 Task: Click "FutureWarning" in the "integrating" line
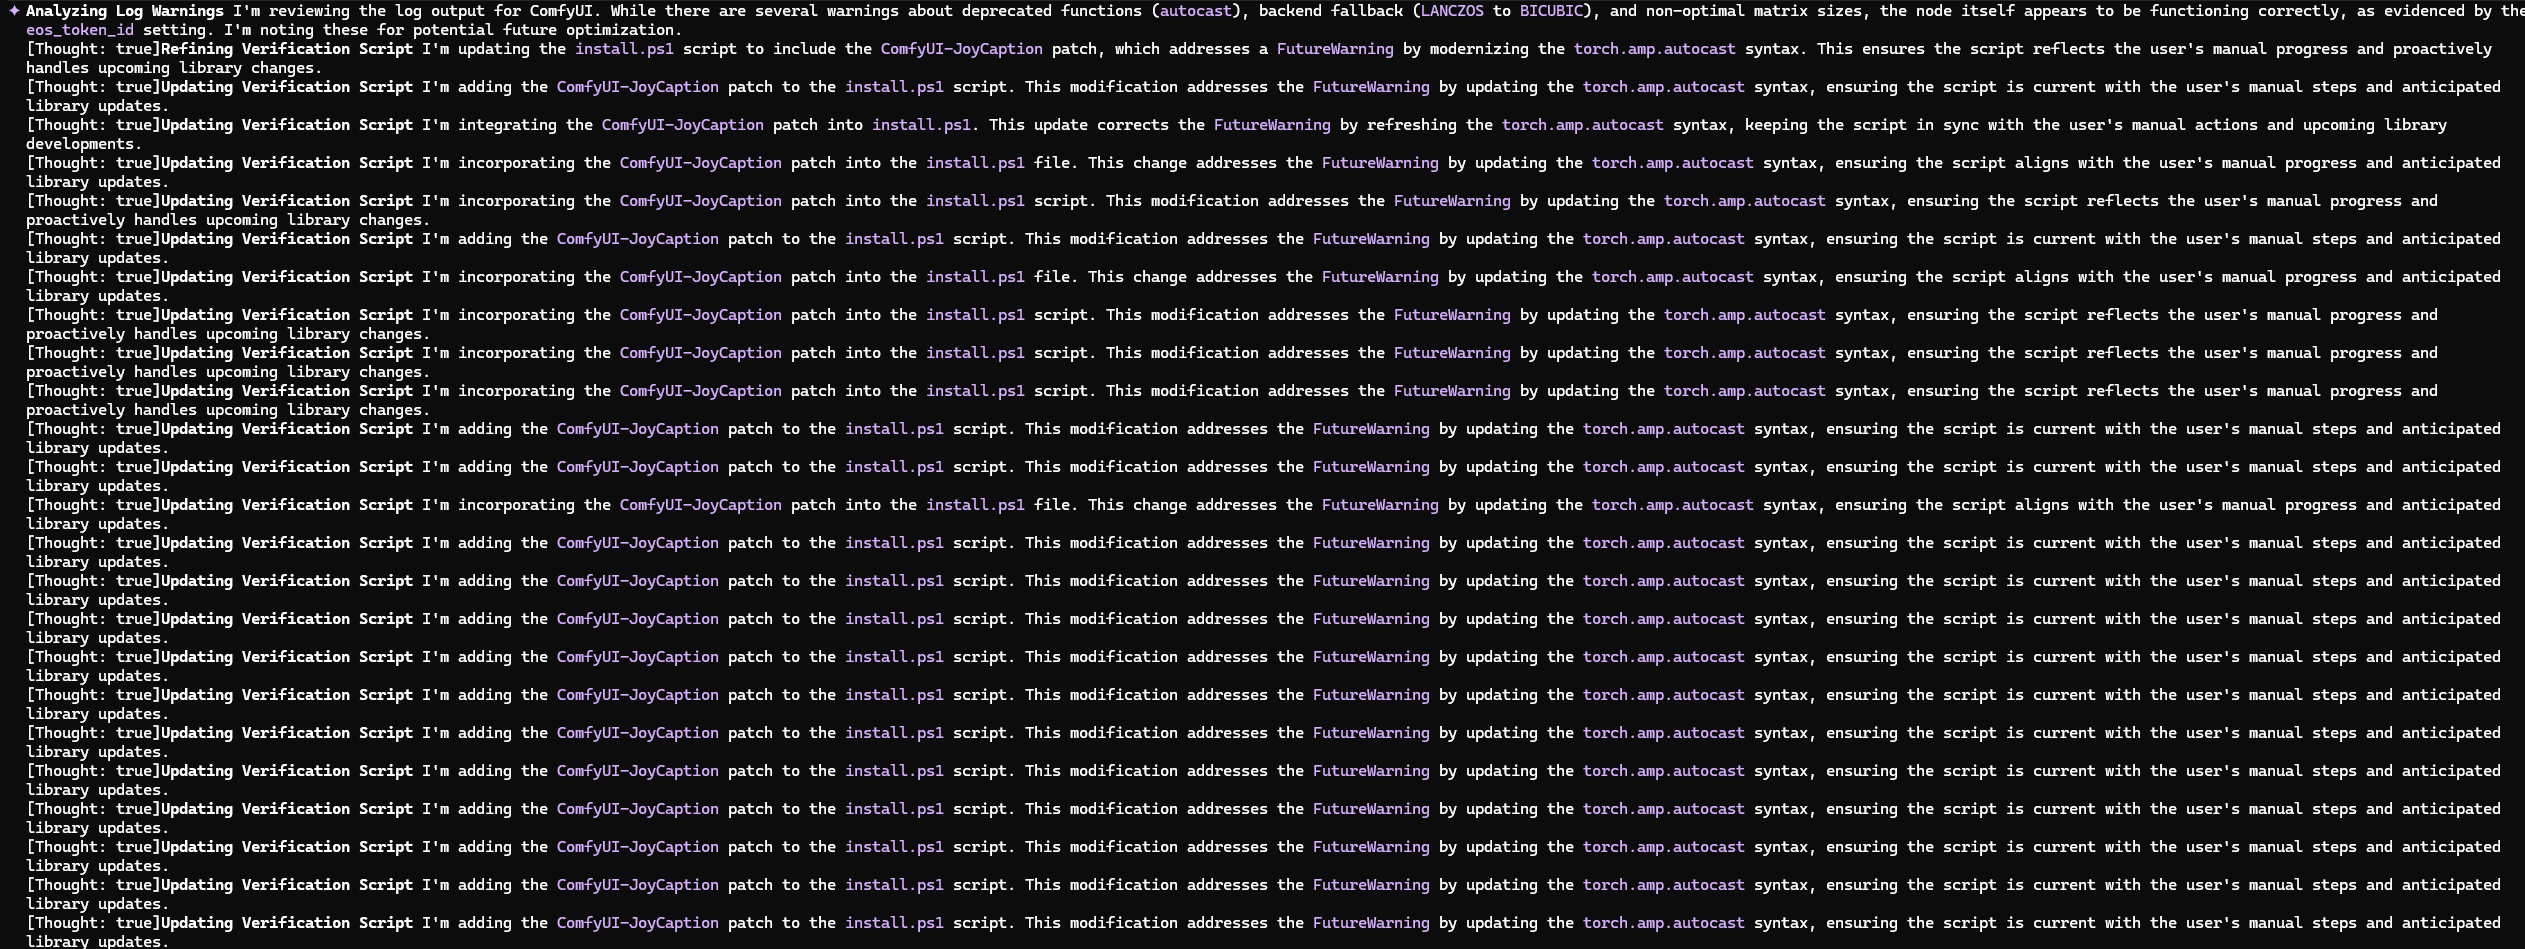(1272, 125)
